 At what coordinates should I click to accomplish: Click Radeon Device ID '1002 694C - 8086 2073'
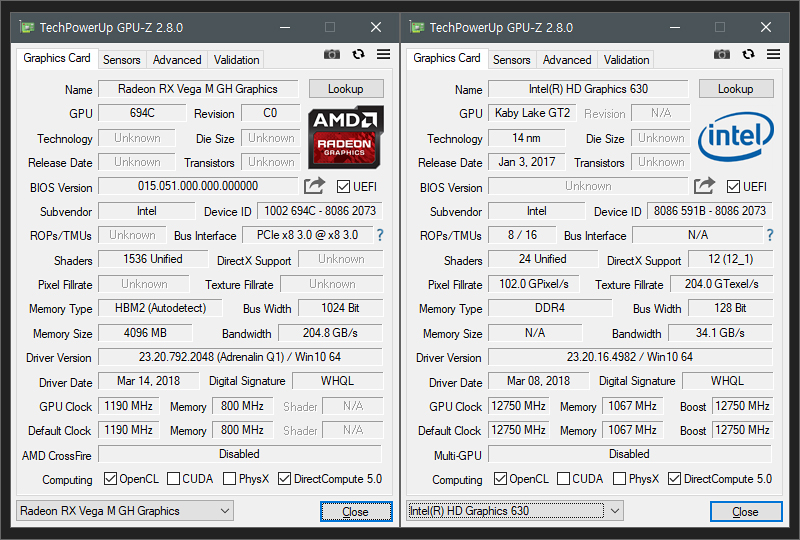[320, 211]
